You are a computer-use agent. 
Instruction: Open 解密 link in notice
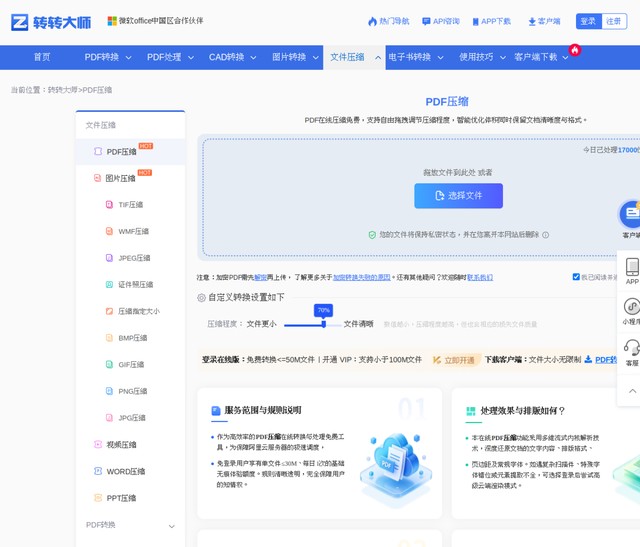point(260,277)
